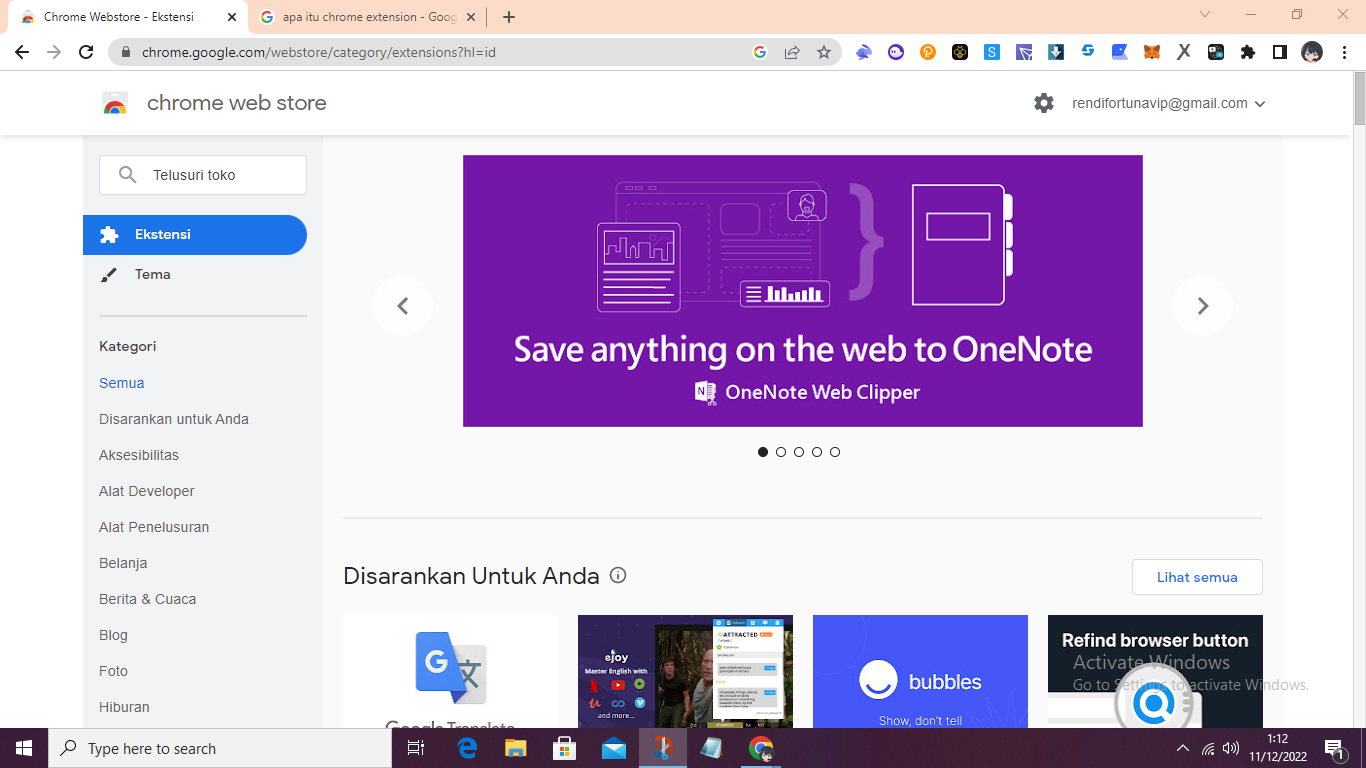Select the first carousel dot
The height and width of the screenshot is (768, 1366).
point(763,452)
